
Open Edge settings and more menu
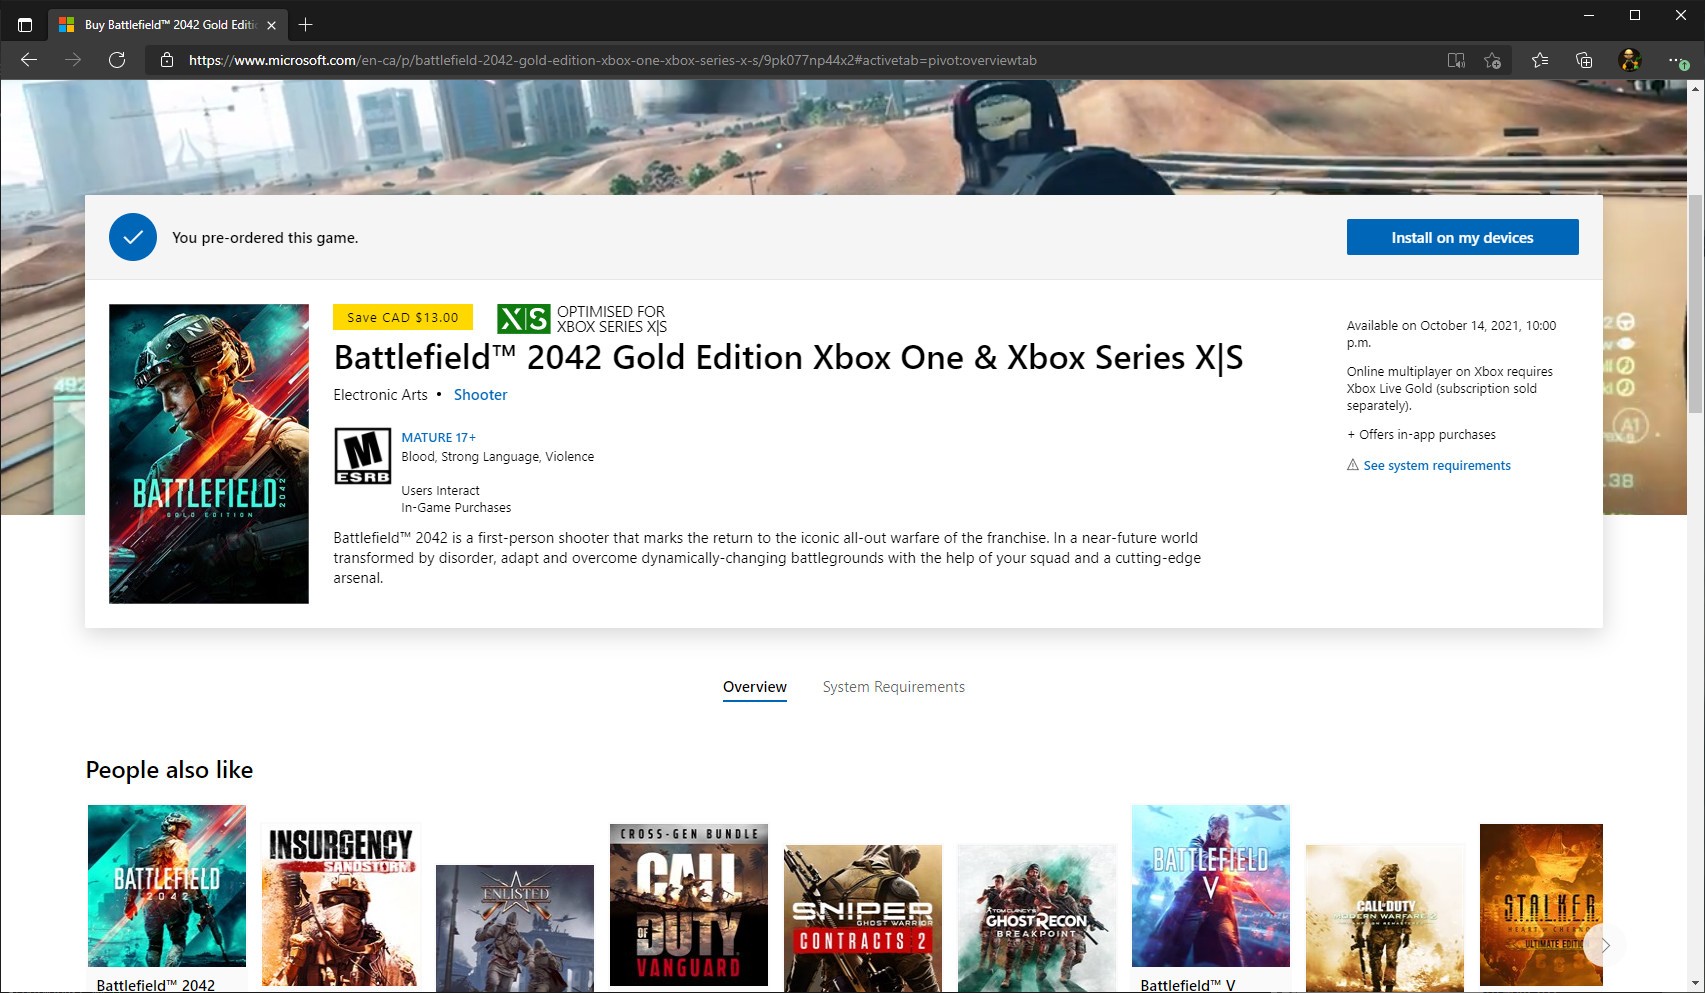1677,60
